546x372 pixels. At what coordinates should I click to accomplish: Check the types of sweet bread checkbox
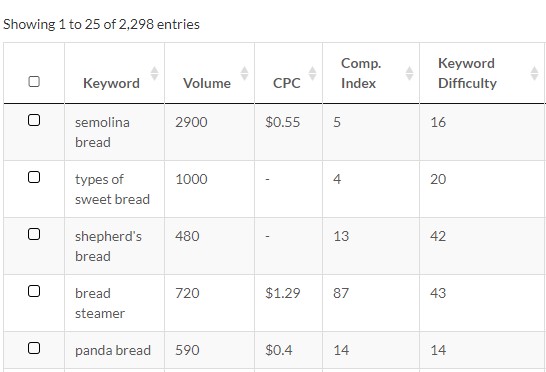[x=34, y=177]
